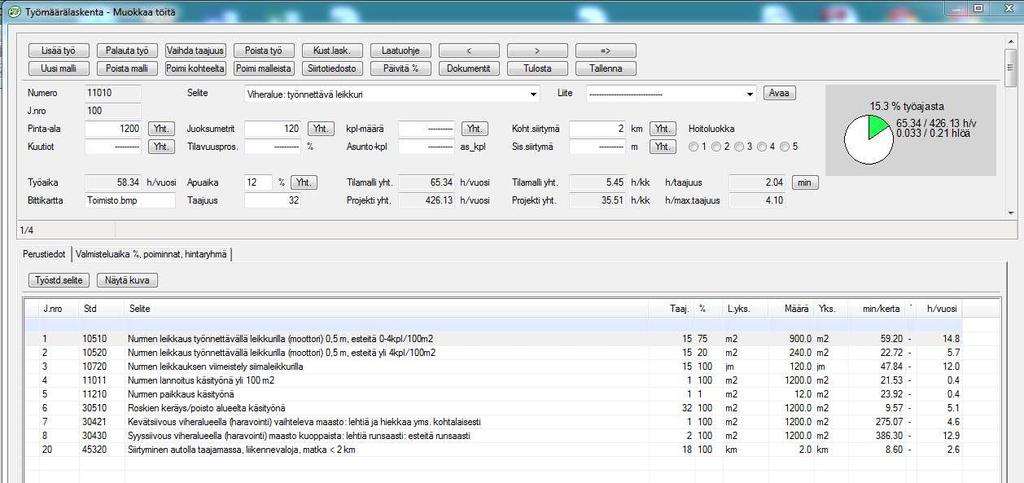Click Yht. button beside kpl-määrä

pos(475,129)
